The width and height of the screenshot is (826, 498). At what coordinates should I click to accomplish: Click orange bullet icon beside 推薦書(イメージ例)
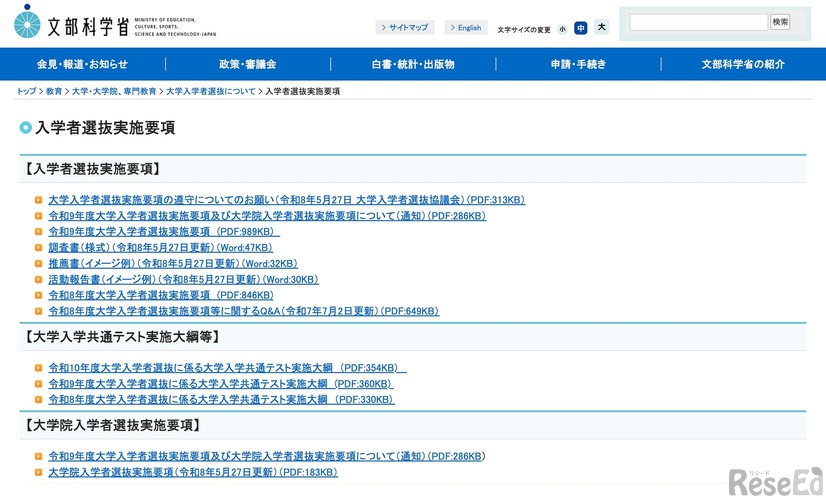38,263
